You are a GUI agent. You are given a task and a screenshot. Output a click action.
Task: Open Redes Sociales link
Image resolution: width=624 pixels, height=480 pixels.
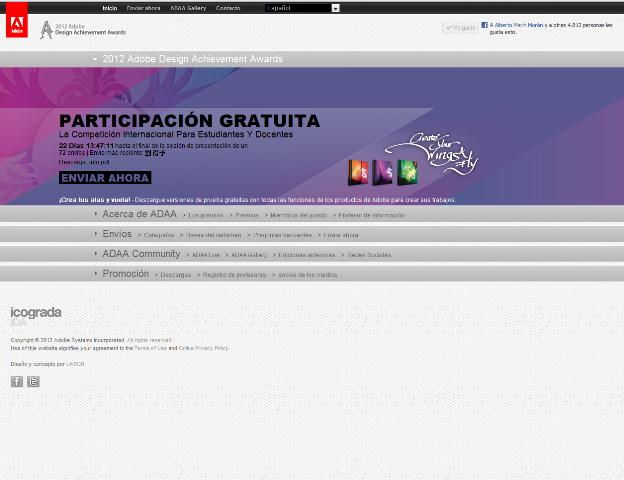(x=369, y=255)
